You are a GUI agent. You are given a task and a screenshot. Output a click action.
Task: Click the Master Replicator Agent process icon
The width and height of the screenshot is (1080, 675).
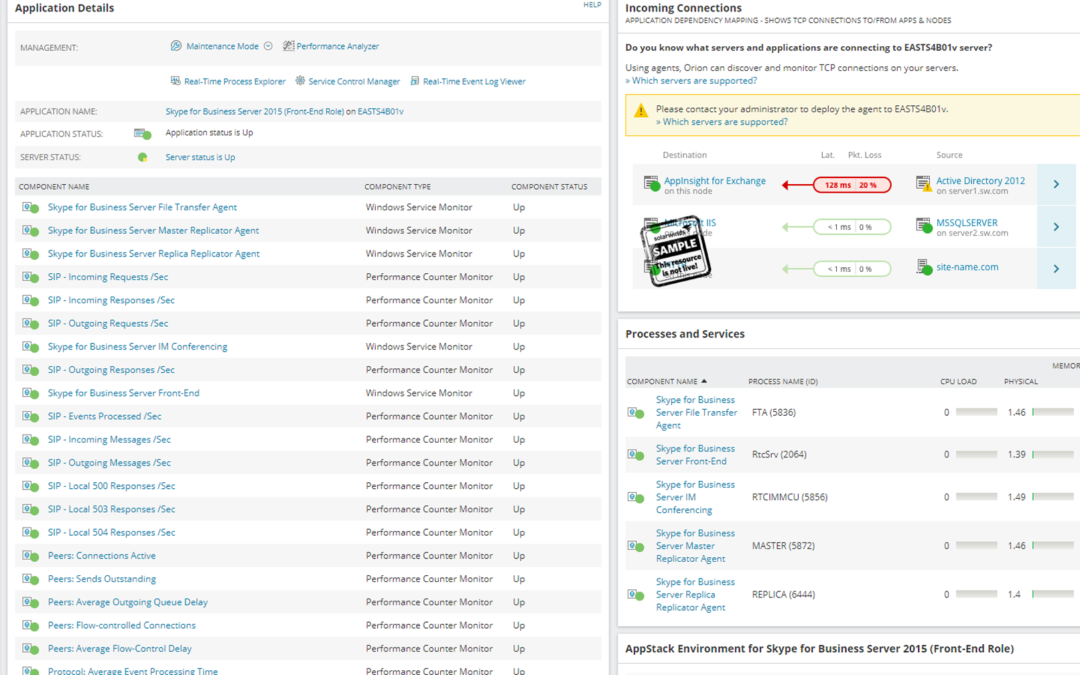coord(636,546)
